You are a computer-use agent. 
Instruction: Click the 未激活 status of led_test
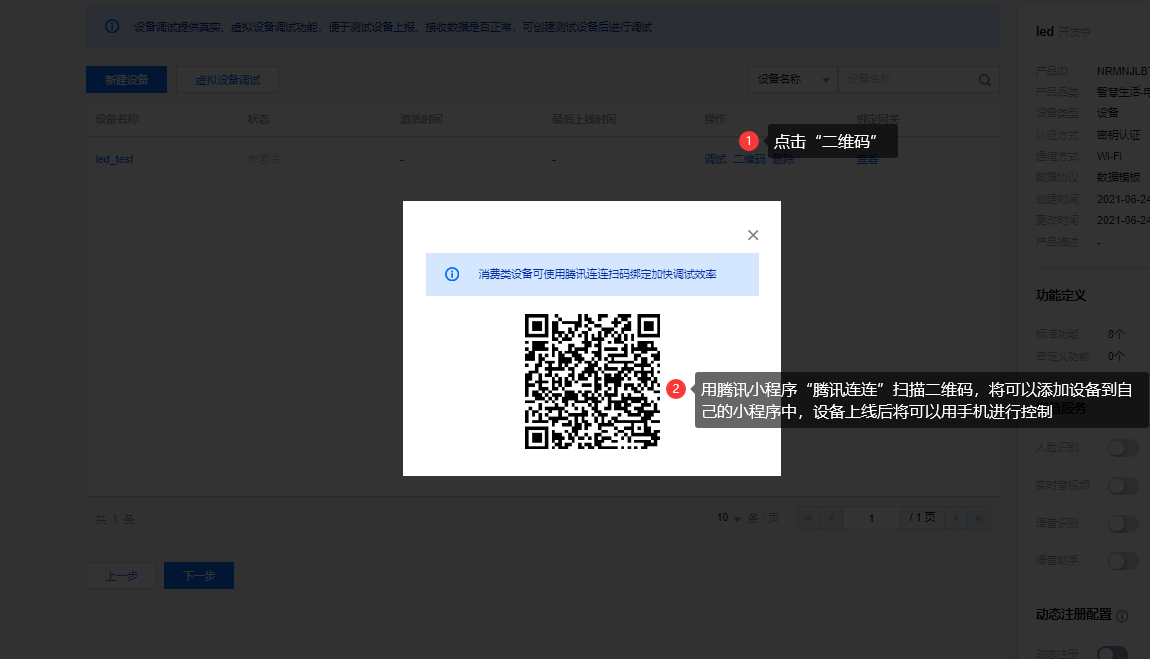tap(263, 159)
